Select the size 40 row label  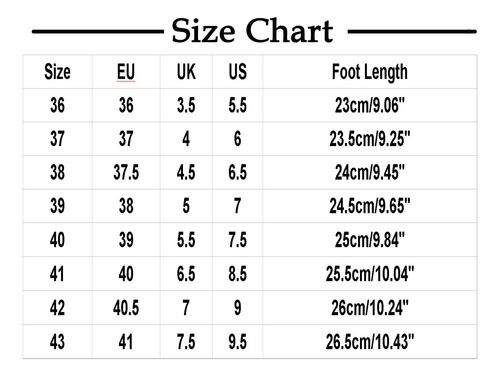coord(57,240)
